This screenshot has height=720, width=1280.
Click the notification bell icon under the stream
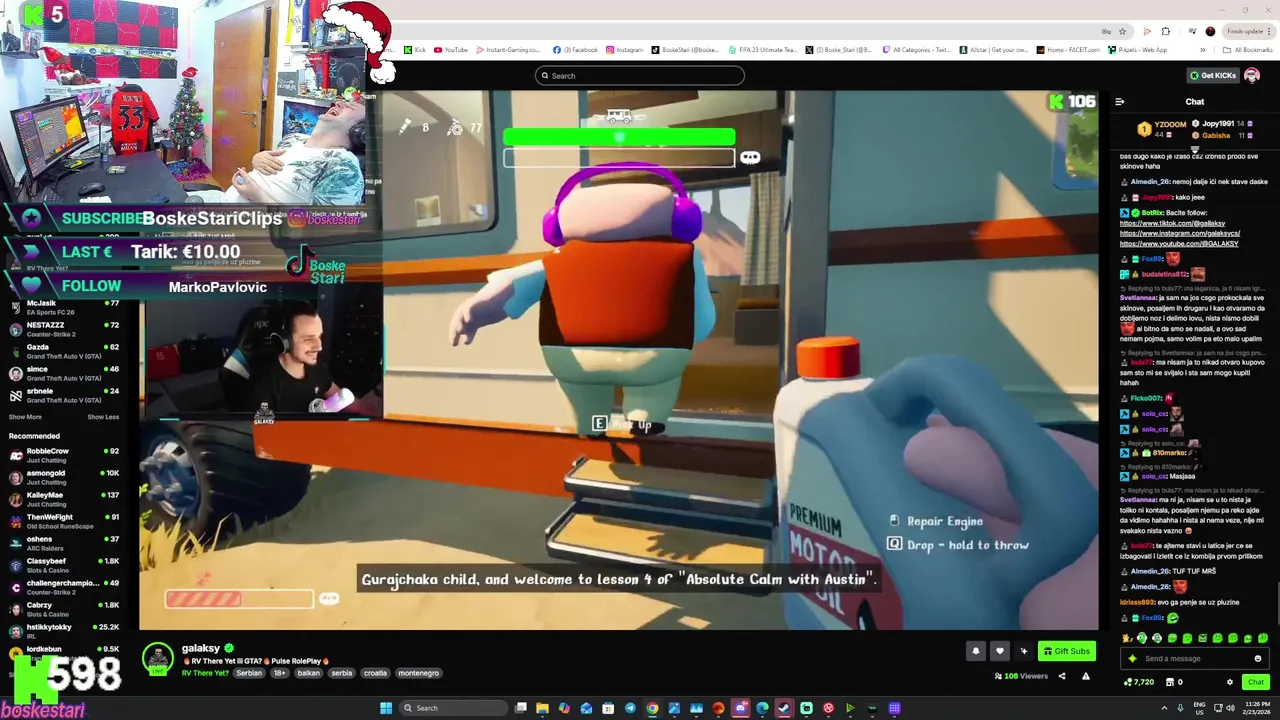pos(976,651)
